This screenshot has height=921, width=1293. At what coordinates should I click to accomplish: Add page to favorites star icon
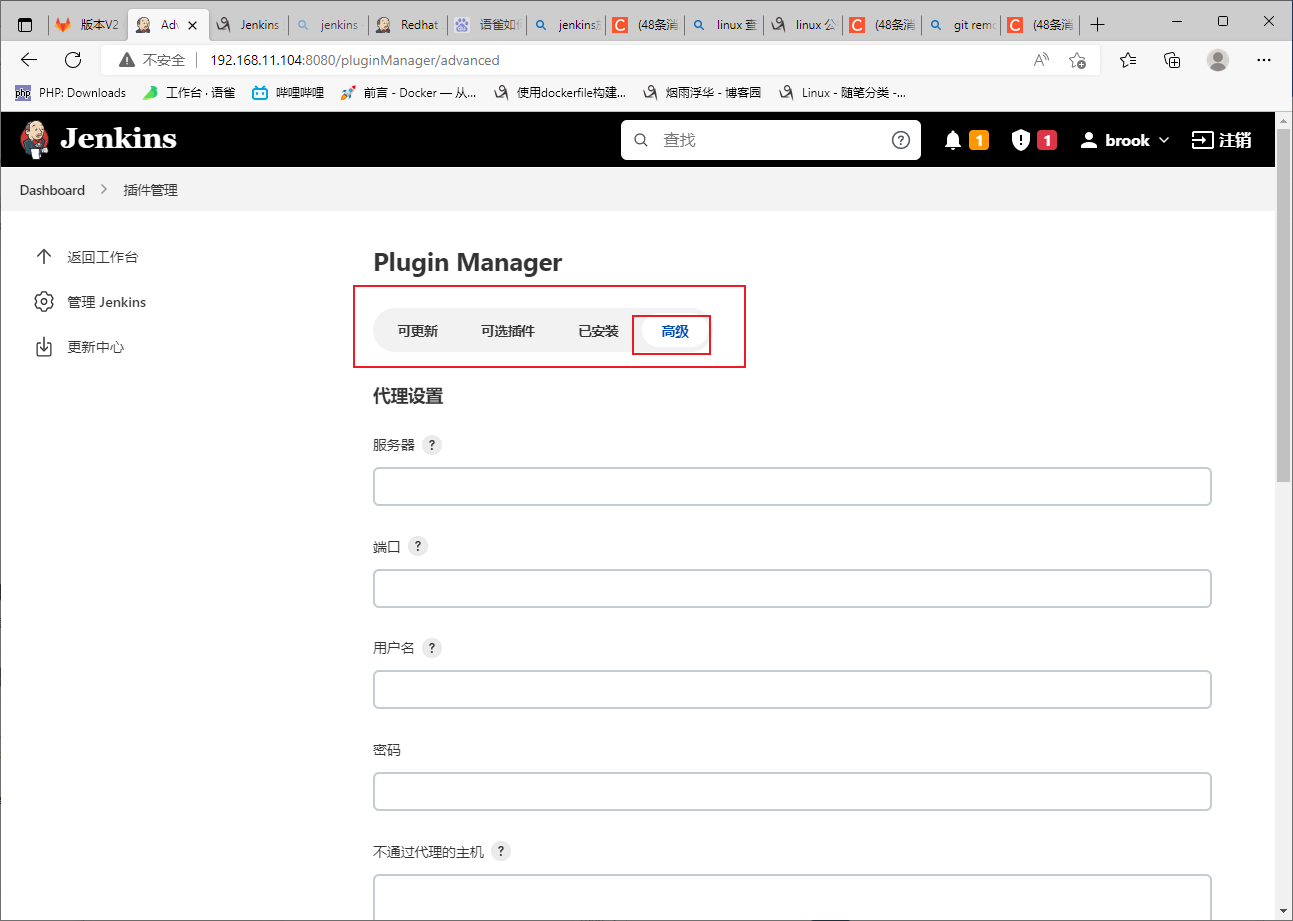click(1077, 60)
